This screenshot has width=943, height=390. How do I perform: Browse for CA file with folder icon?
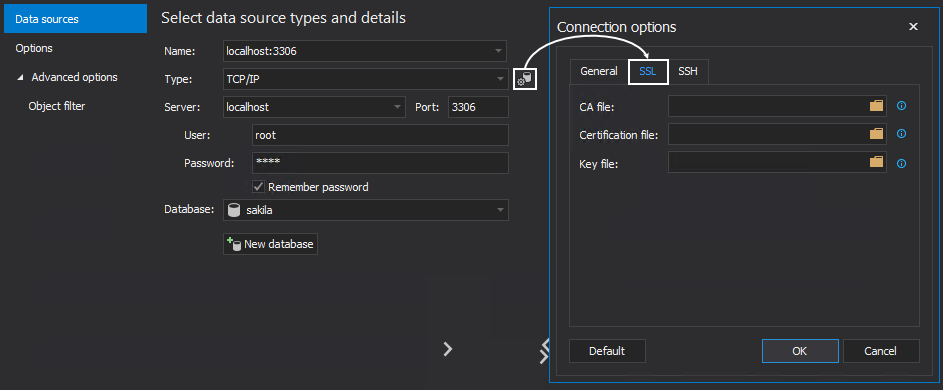(876, 106)
